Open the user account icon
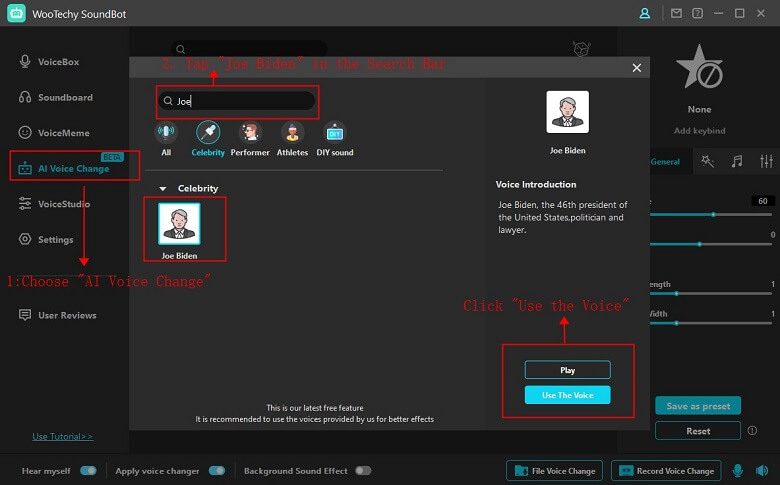Viewport: 780px width, 485px height. pos(645,13)
